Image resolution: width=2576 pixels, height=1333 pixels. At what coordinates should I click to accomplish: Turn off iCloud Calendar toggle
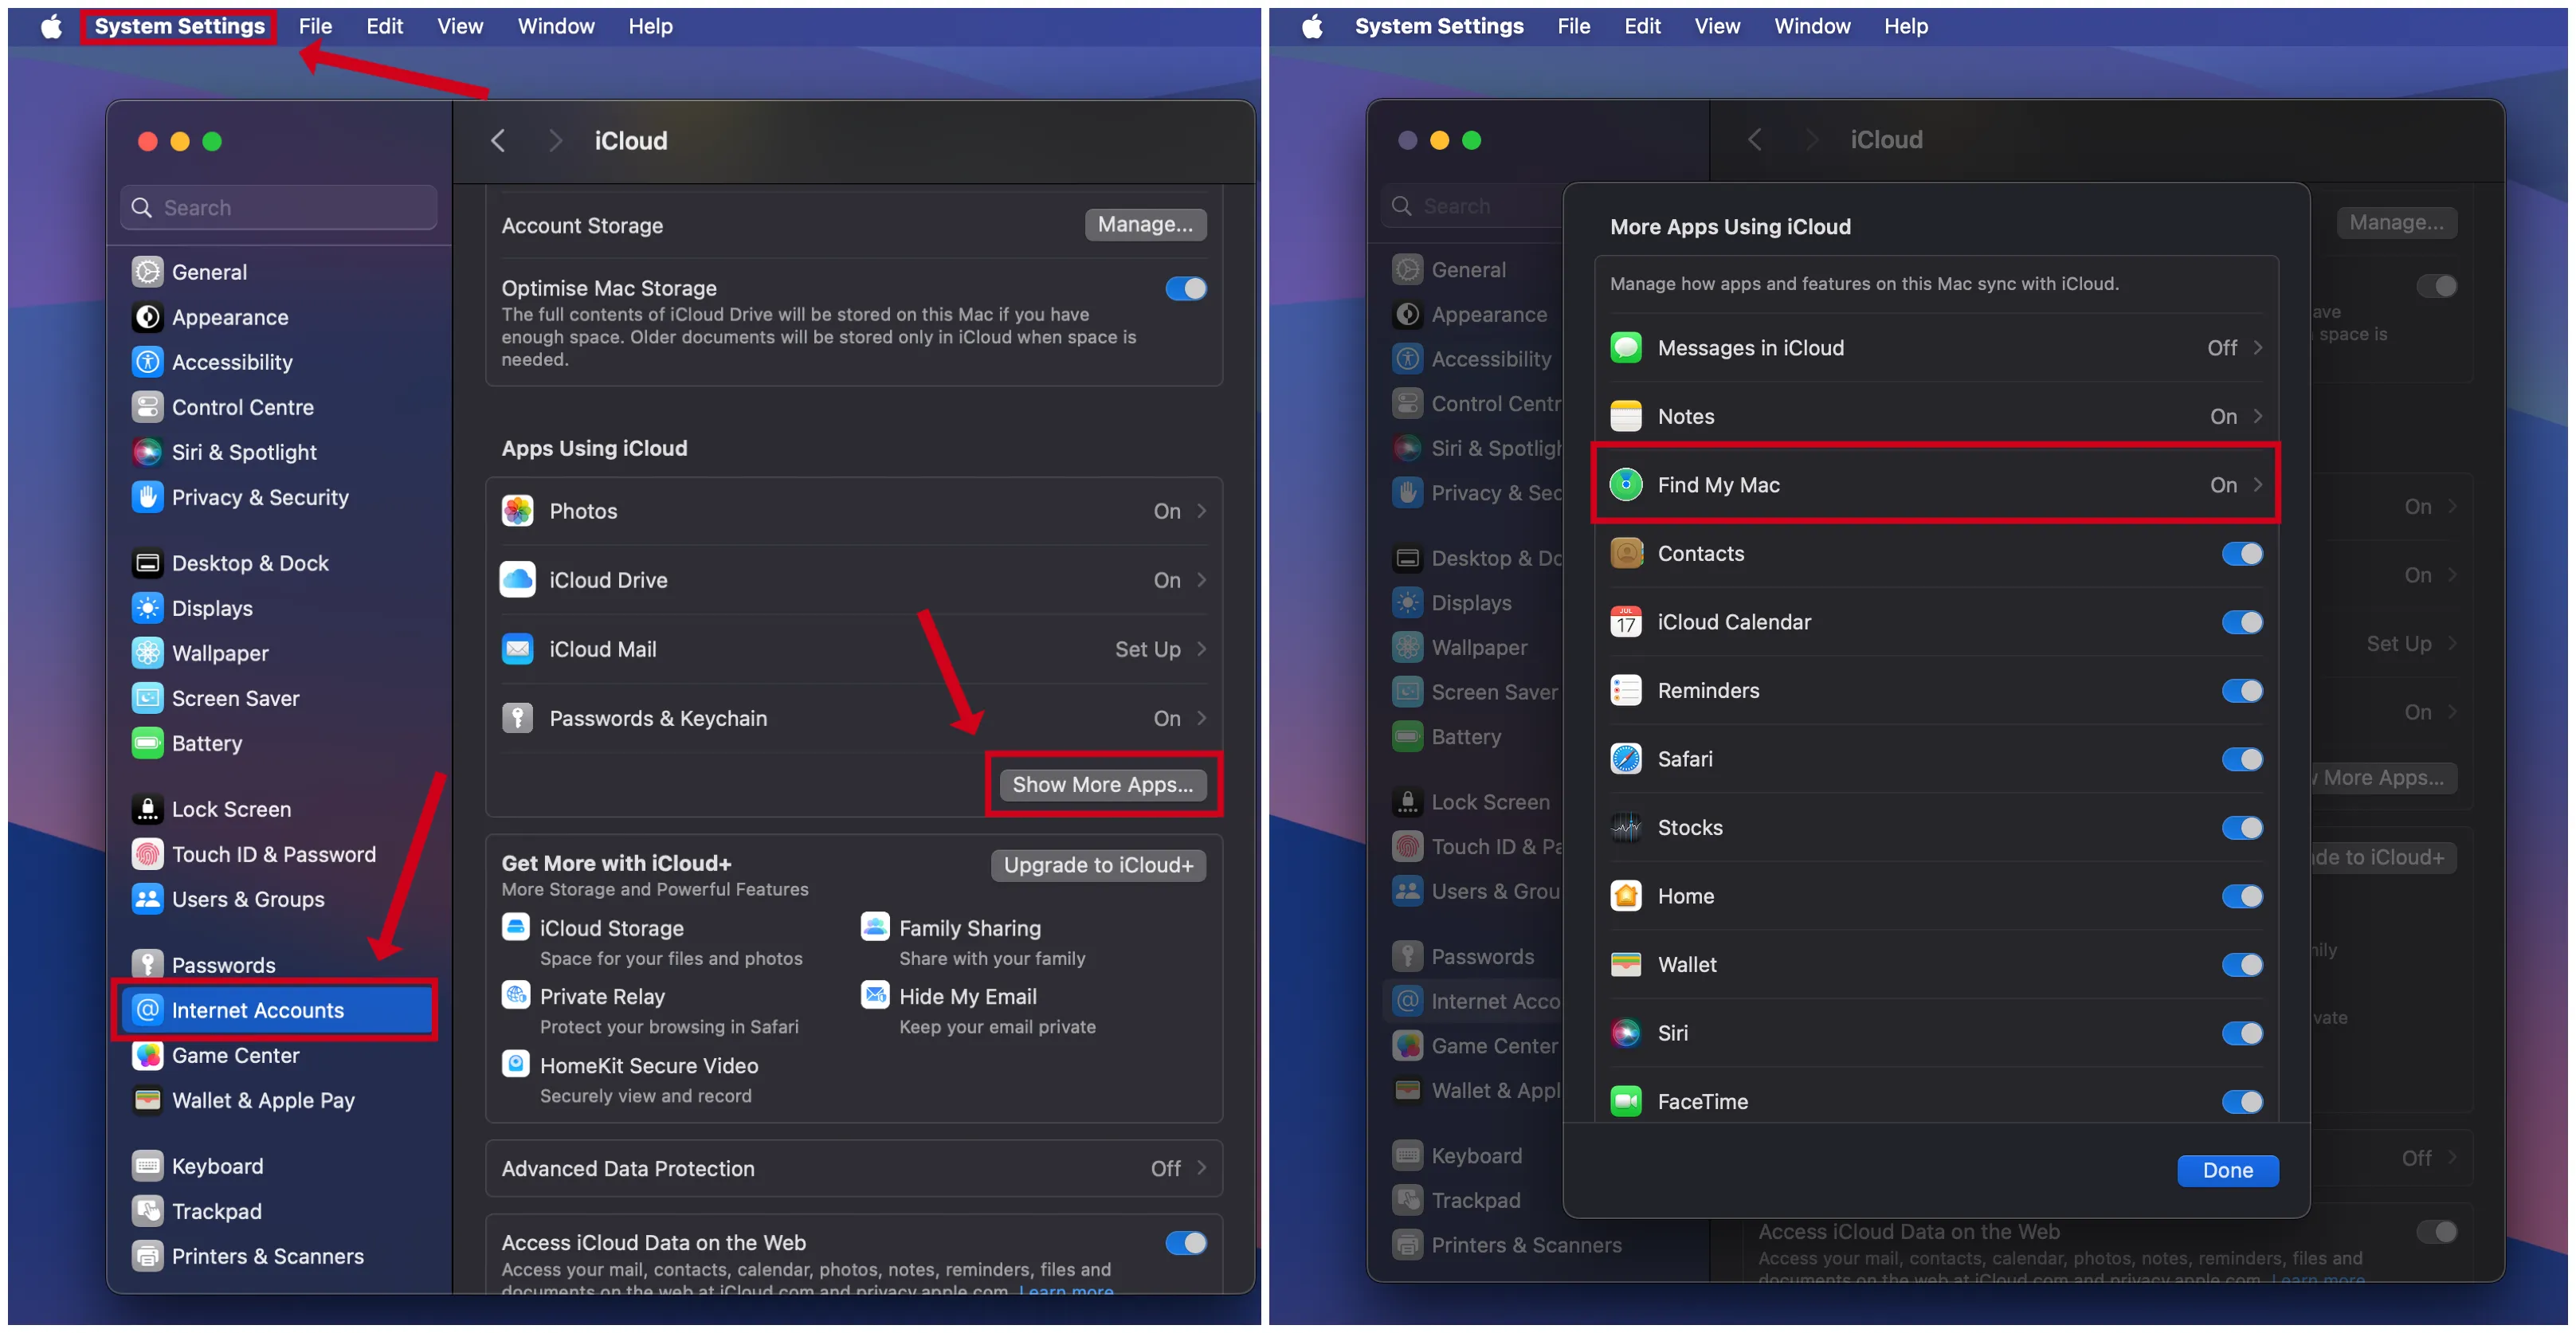(x=2242, y=622)
